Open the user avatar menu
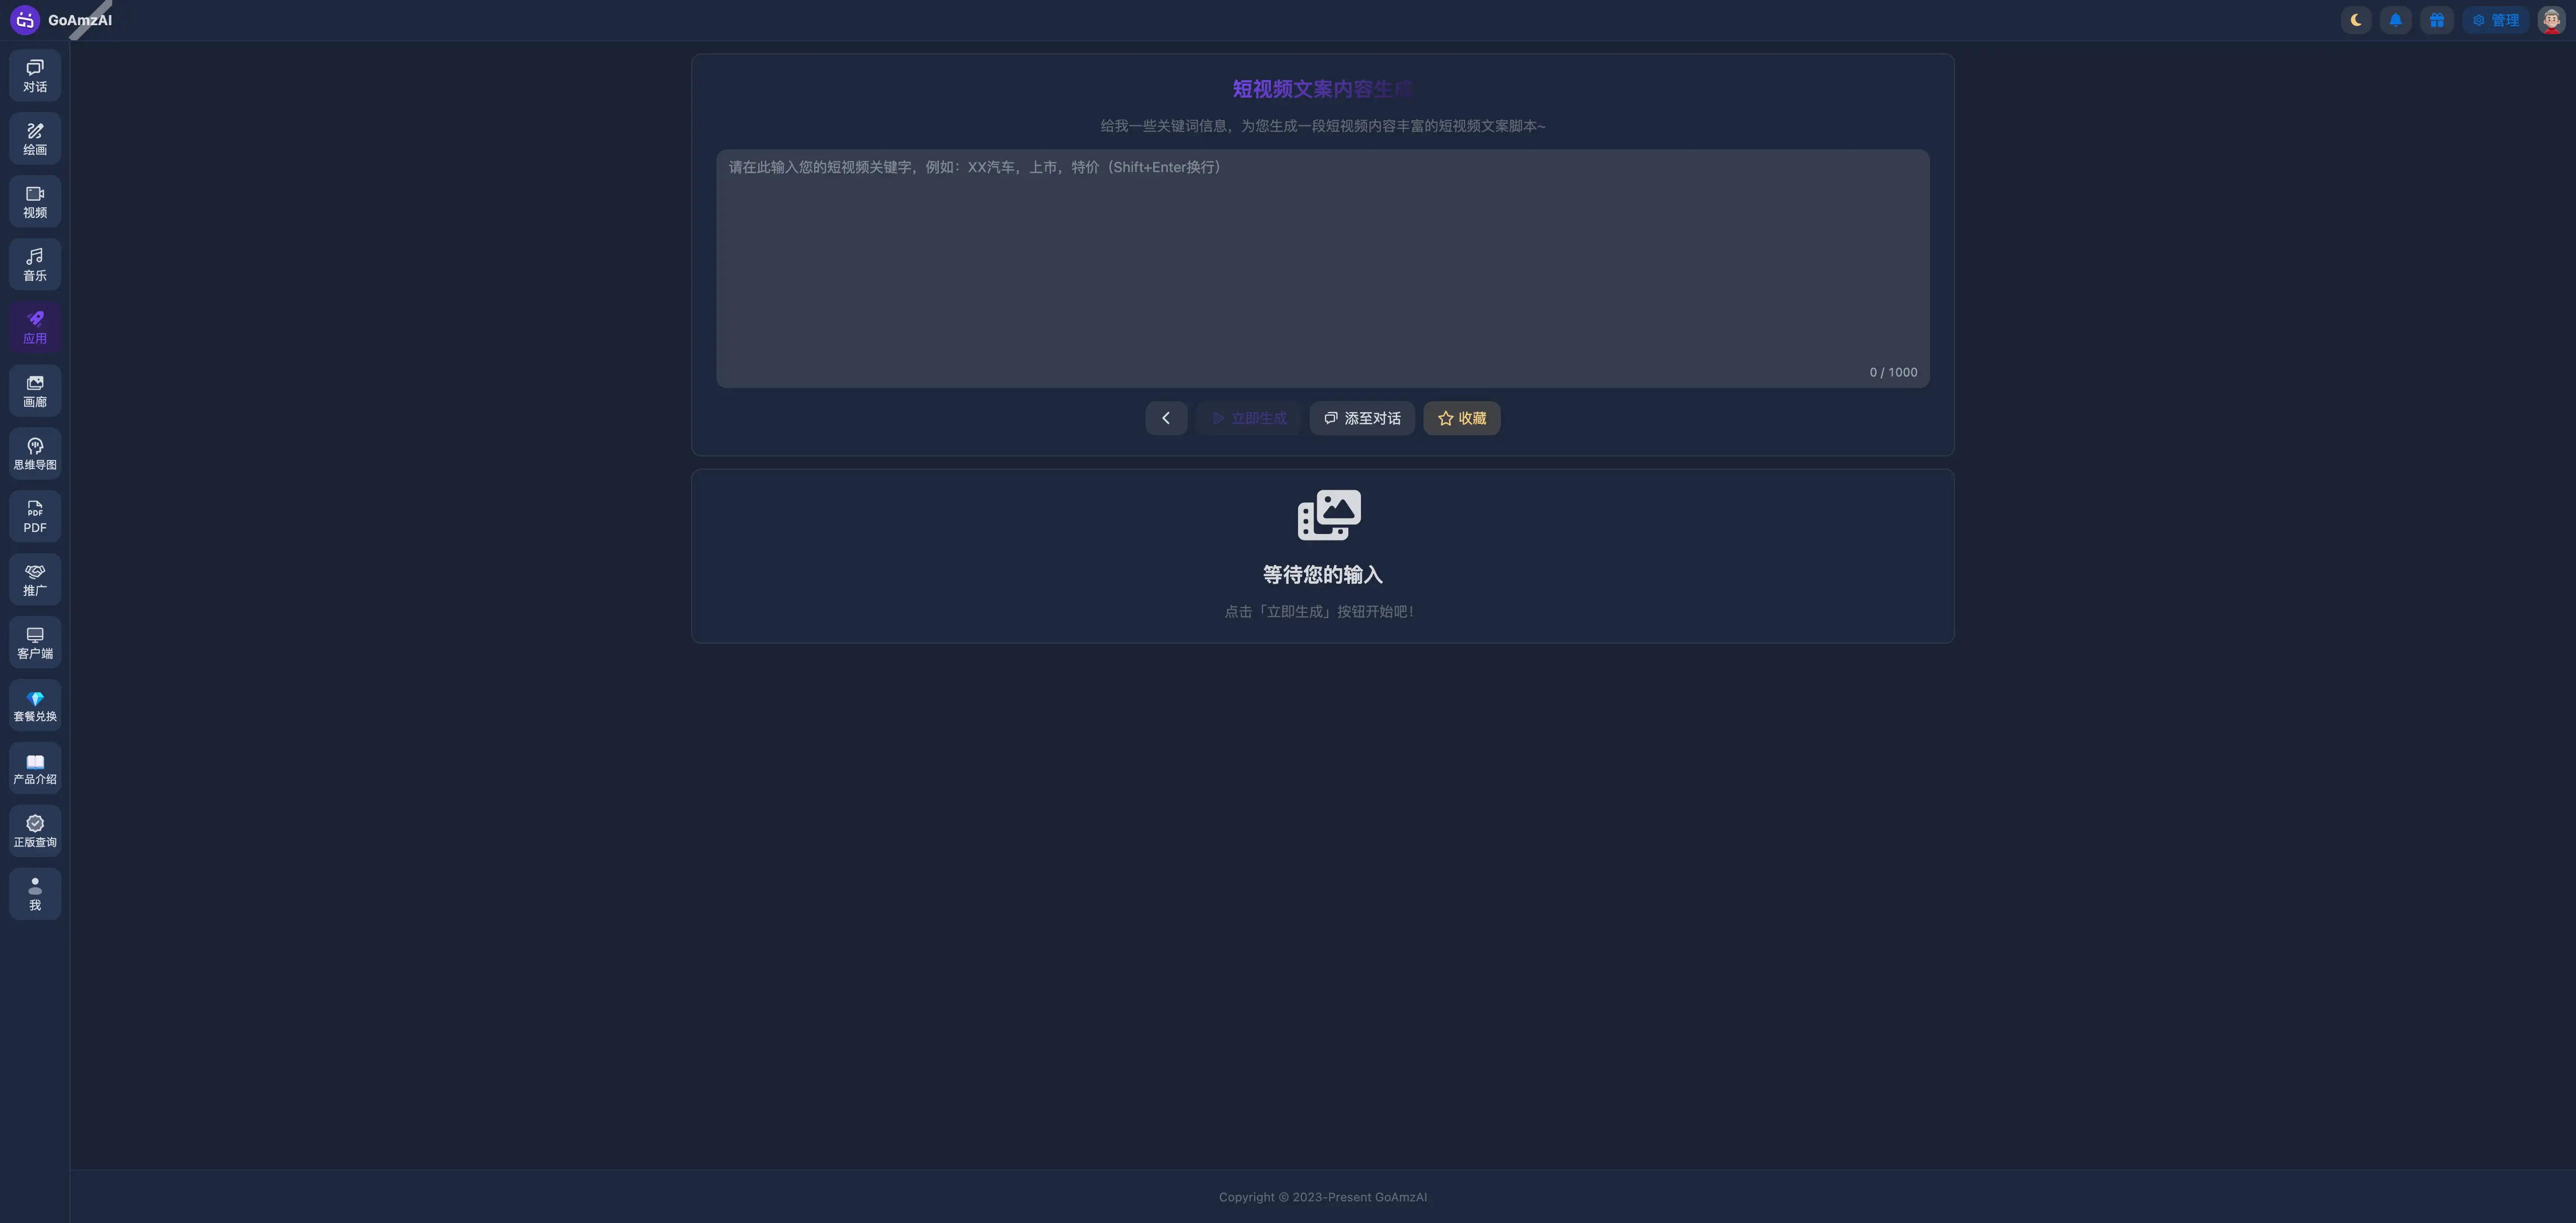 point(2552,20)
